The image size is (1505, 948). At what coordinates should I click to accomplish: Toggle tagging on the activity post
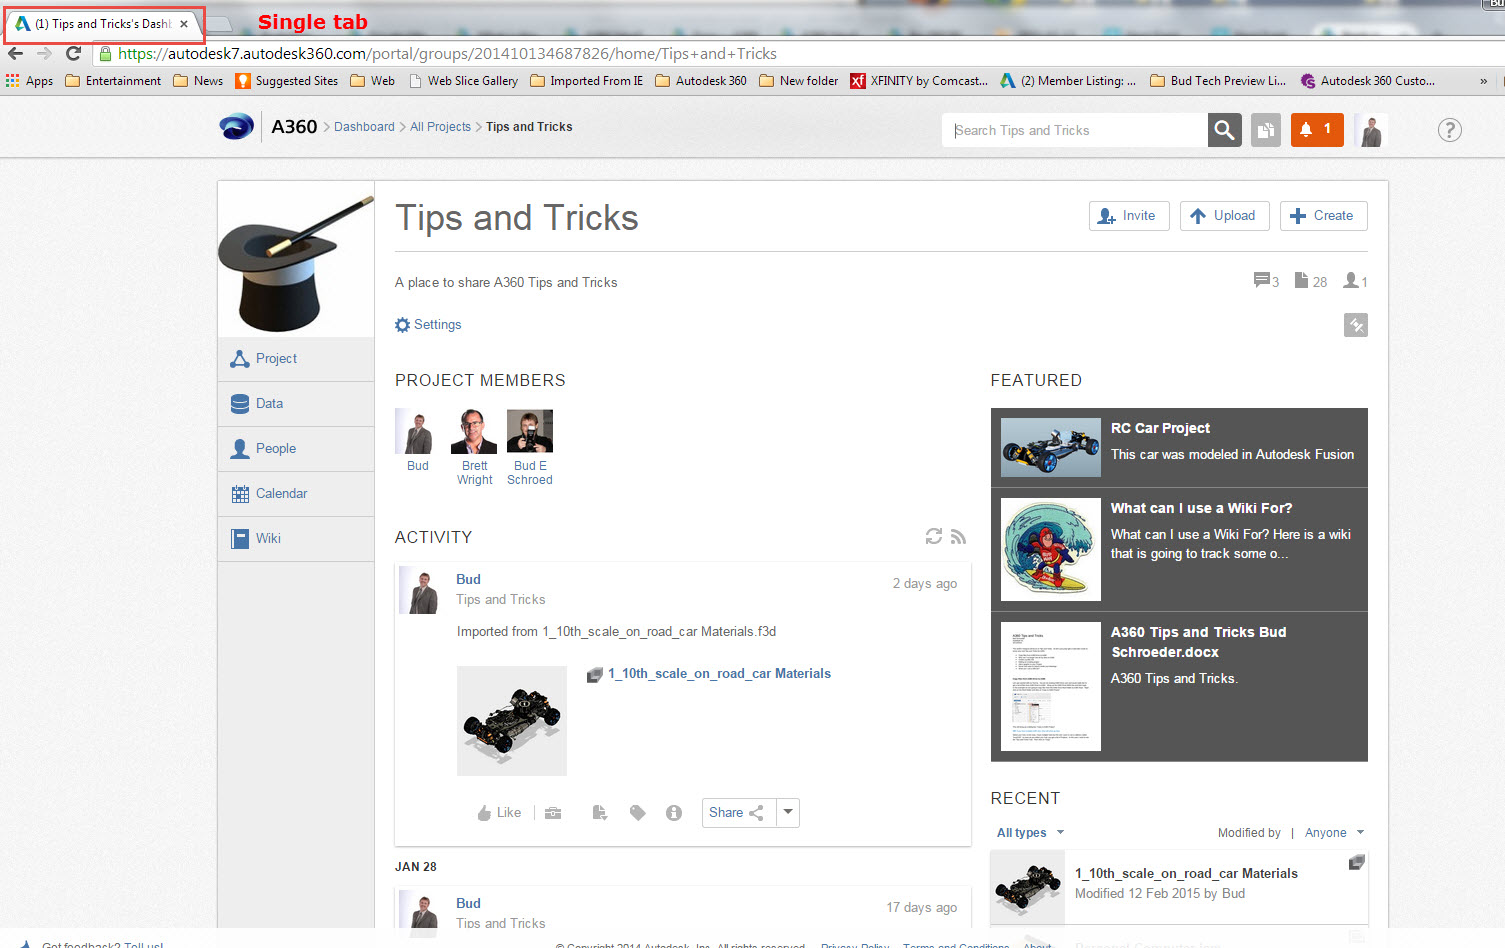click(637, 812)
